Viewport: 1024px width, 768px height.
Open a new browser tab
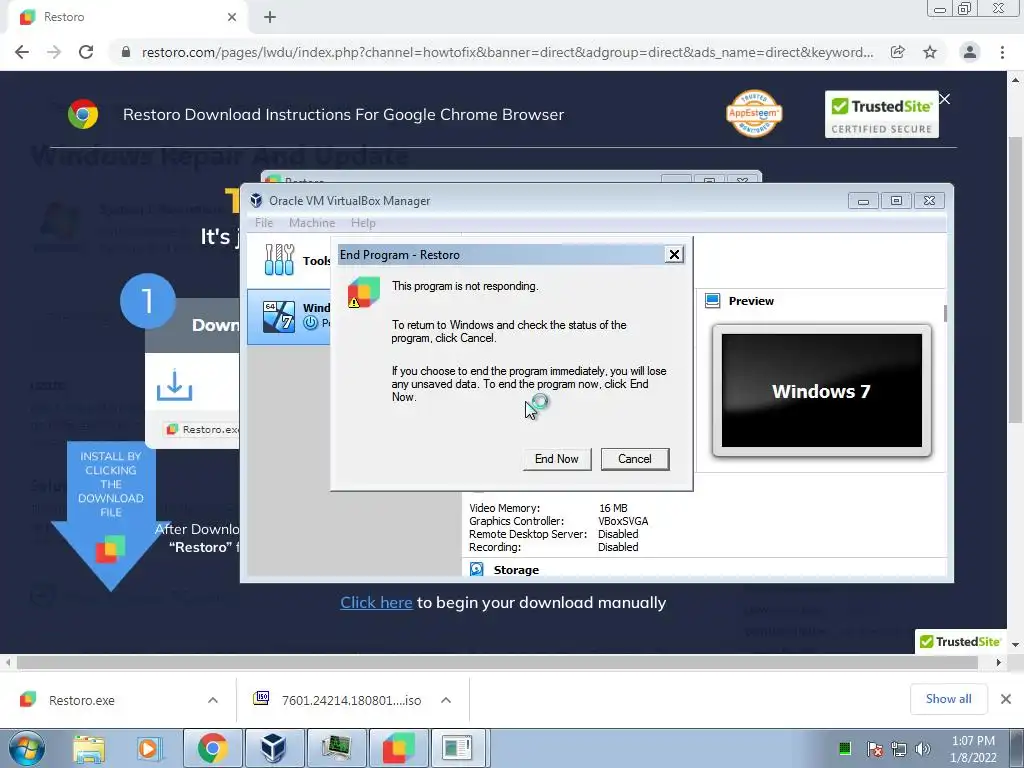(270, 17)
